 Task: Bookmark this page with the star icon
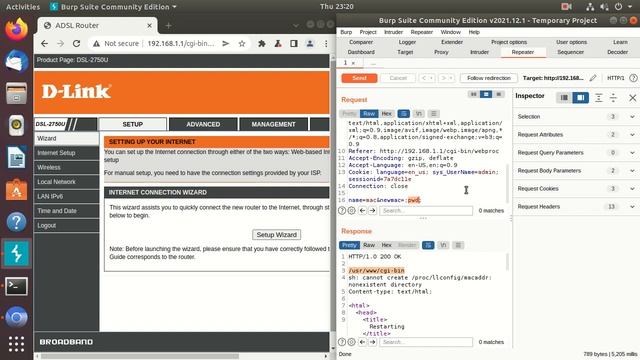(x=242, y=43)
